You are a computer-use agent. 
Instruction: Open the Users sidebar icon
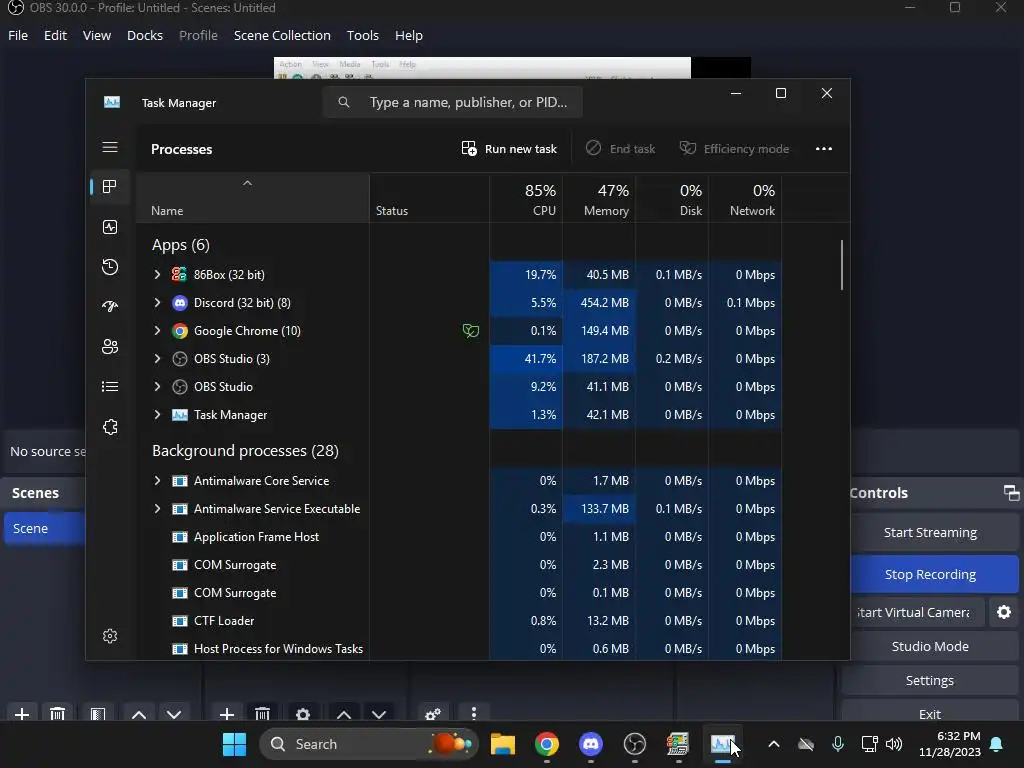[x=110, y=347]
